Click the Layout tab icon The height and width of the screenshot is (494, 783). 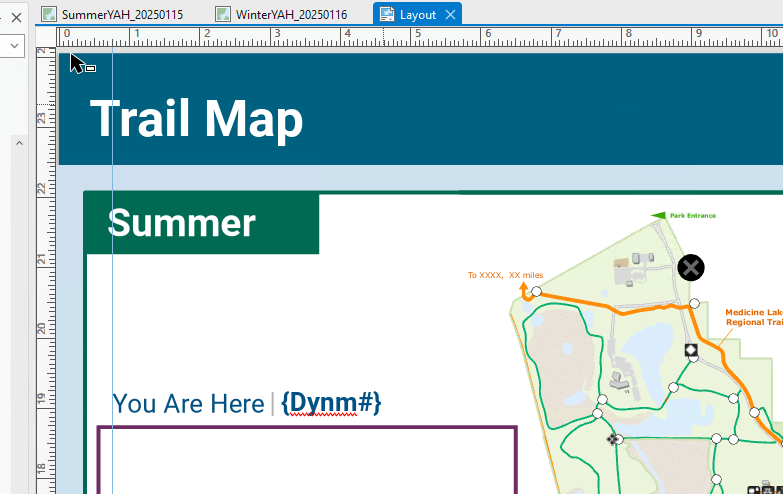[387, 14]
